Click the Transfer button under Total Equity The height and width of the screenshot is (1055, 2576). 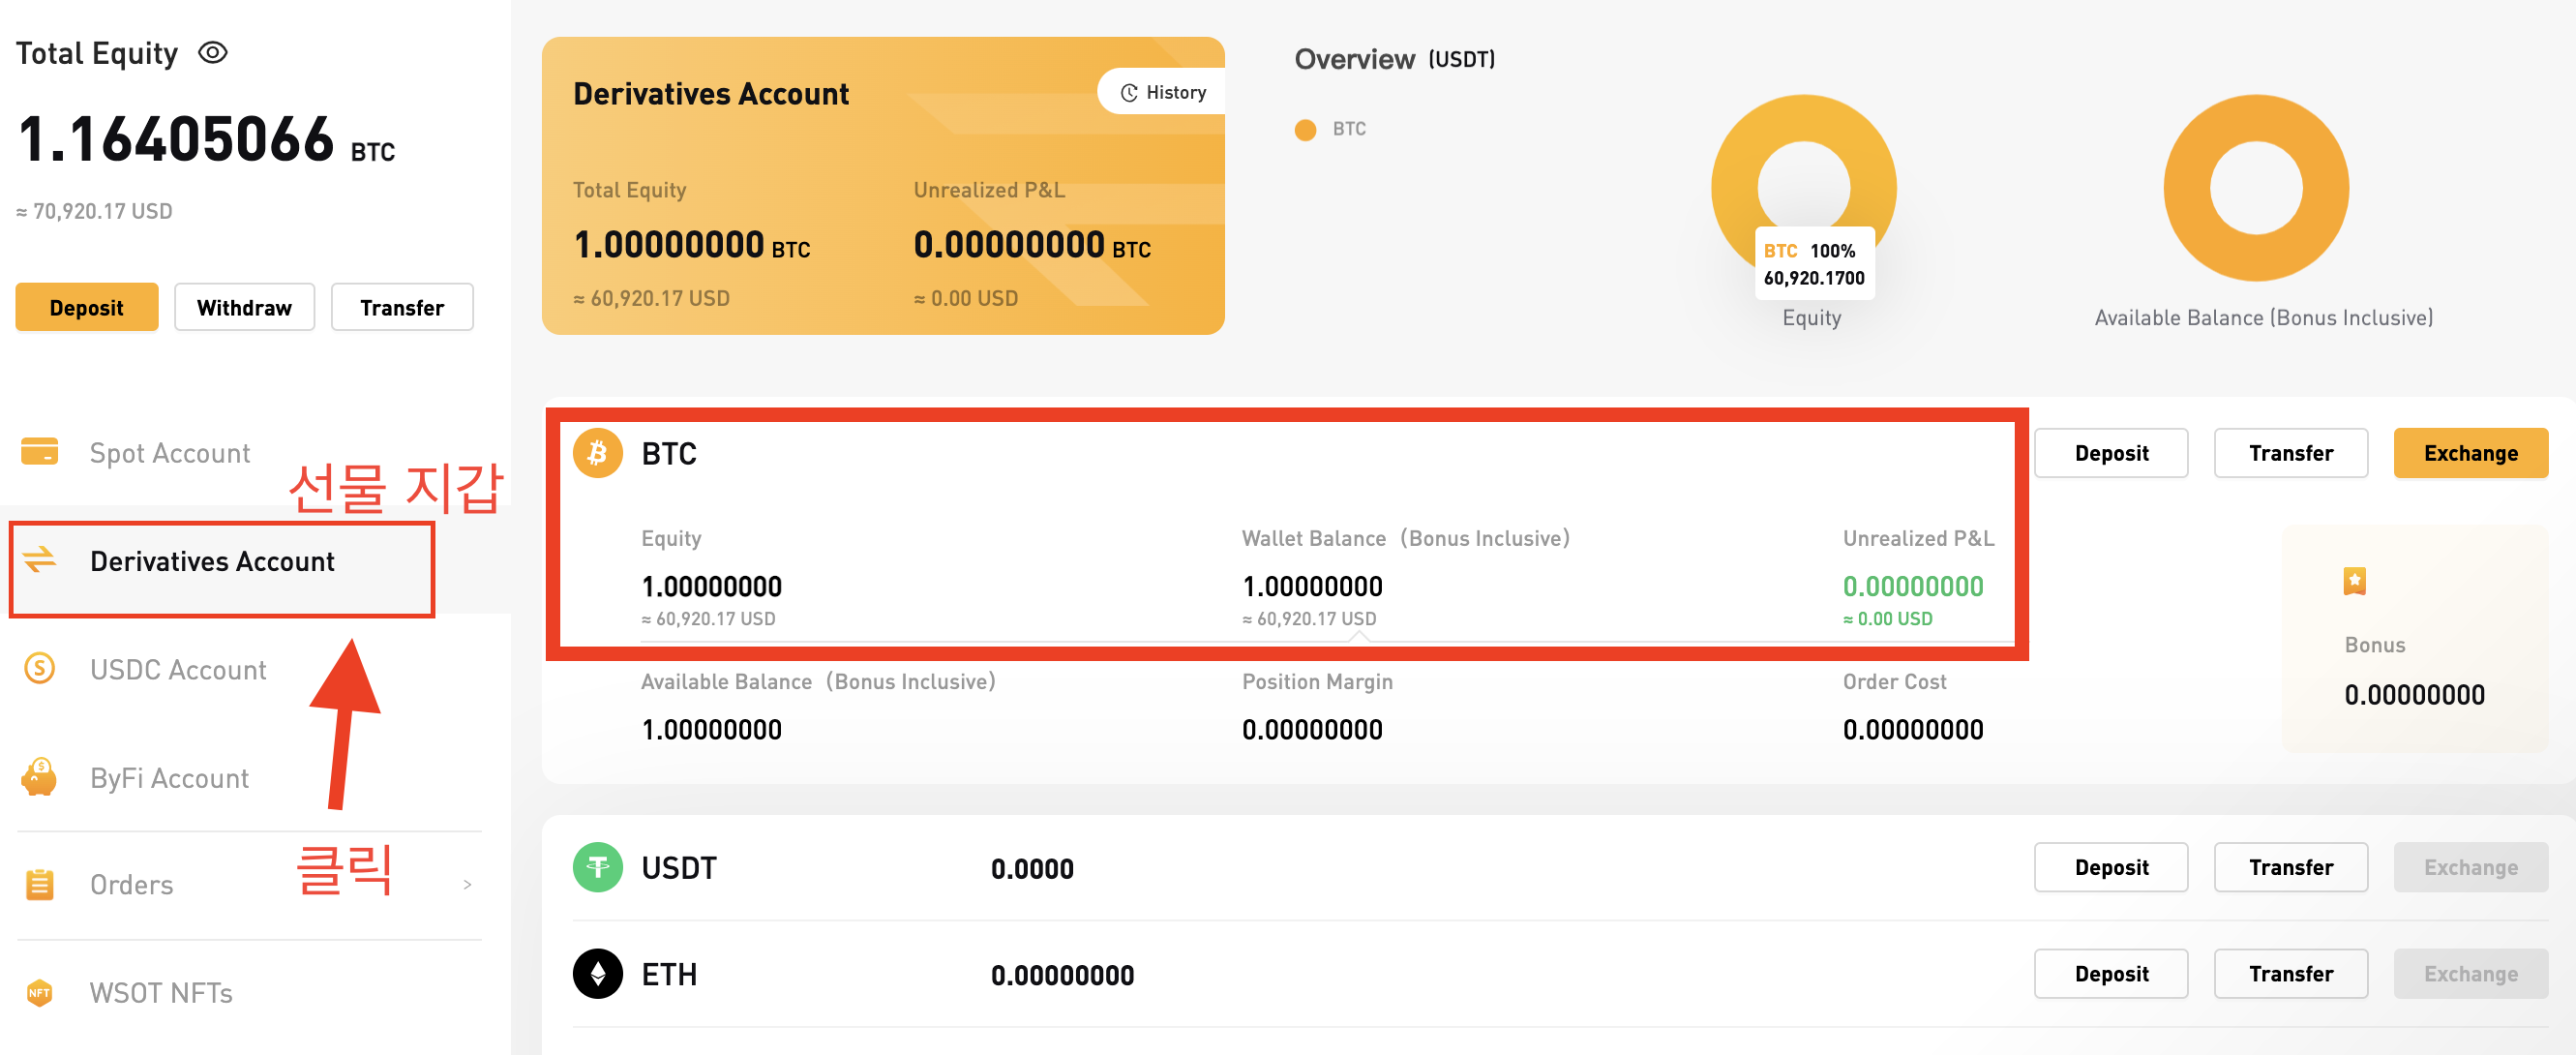(x=402, y=307)
